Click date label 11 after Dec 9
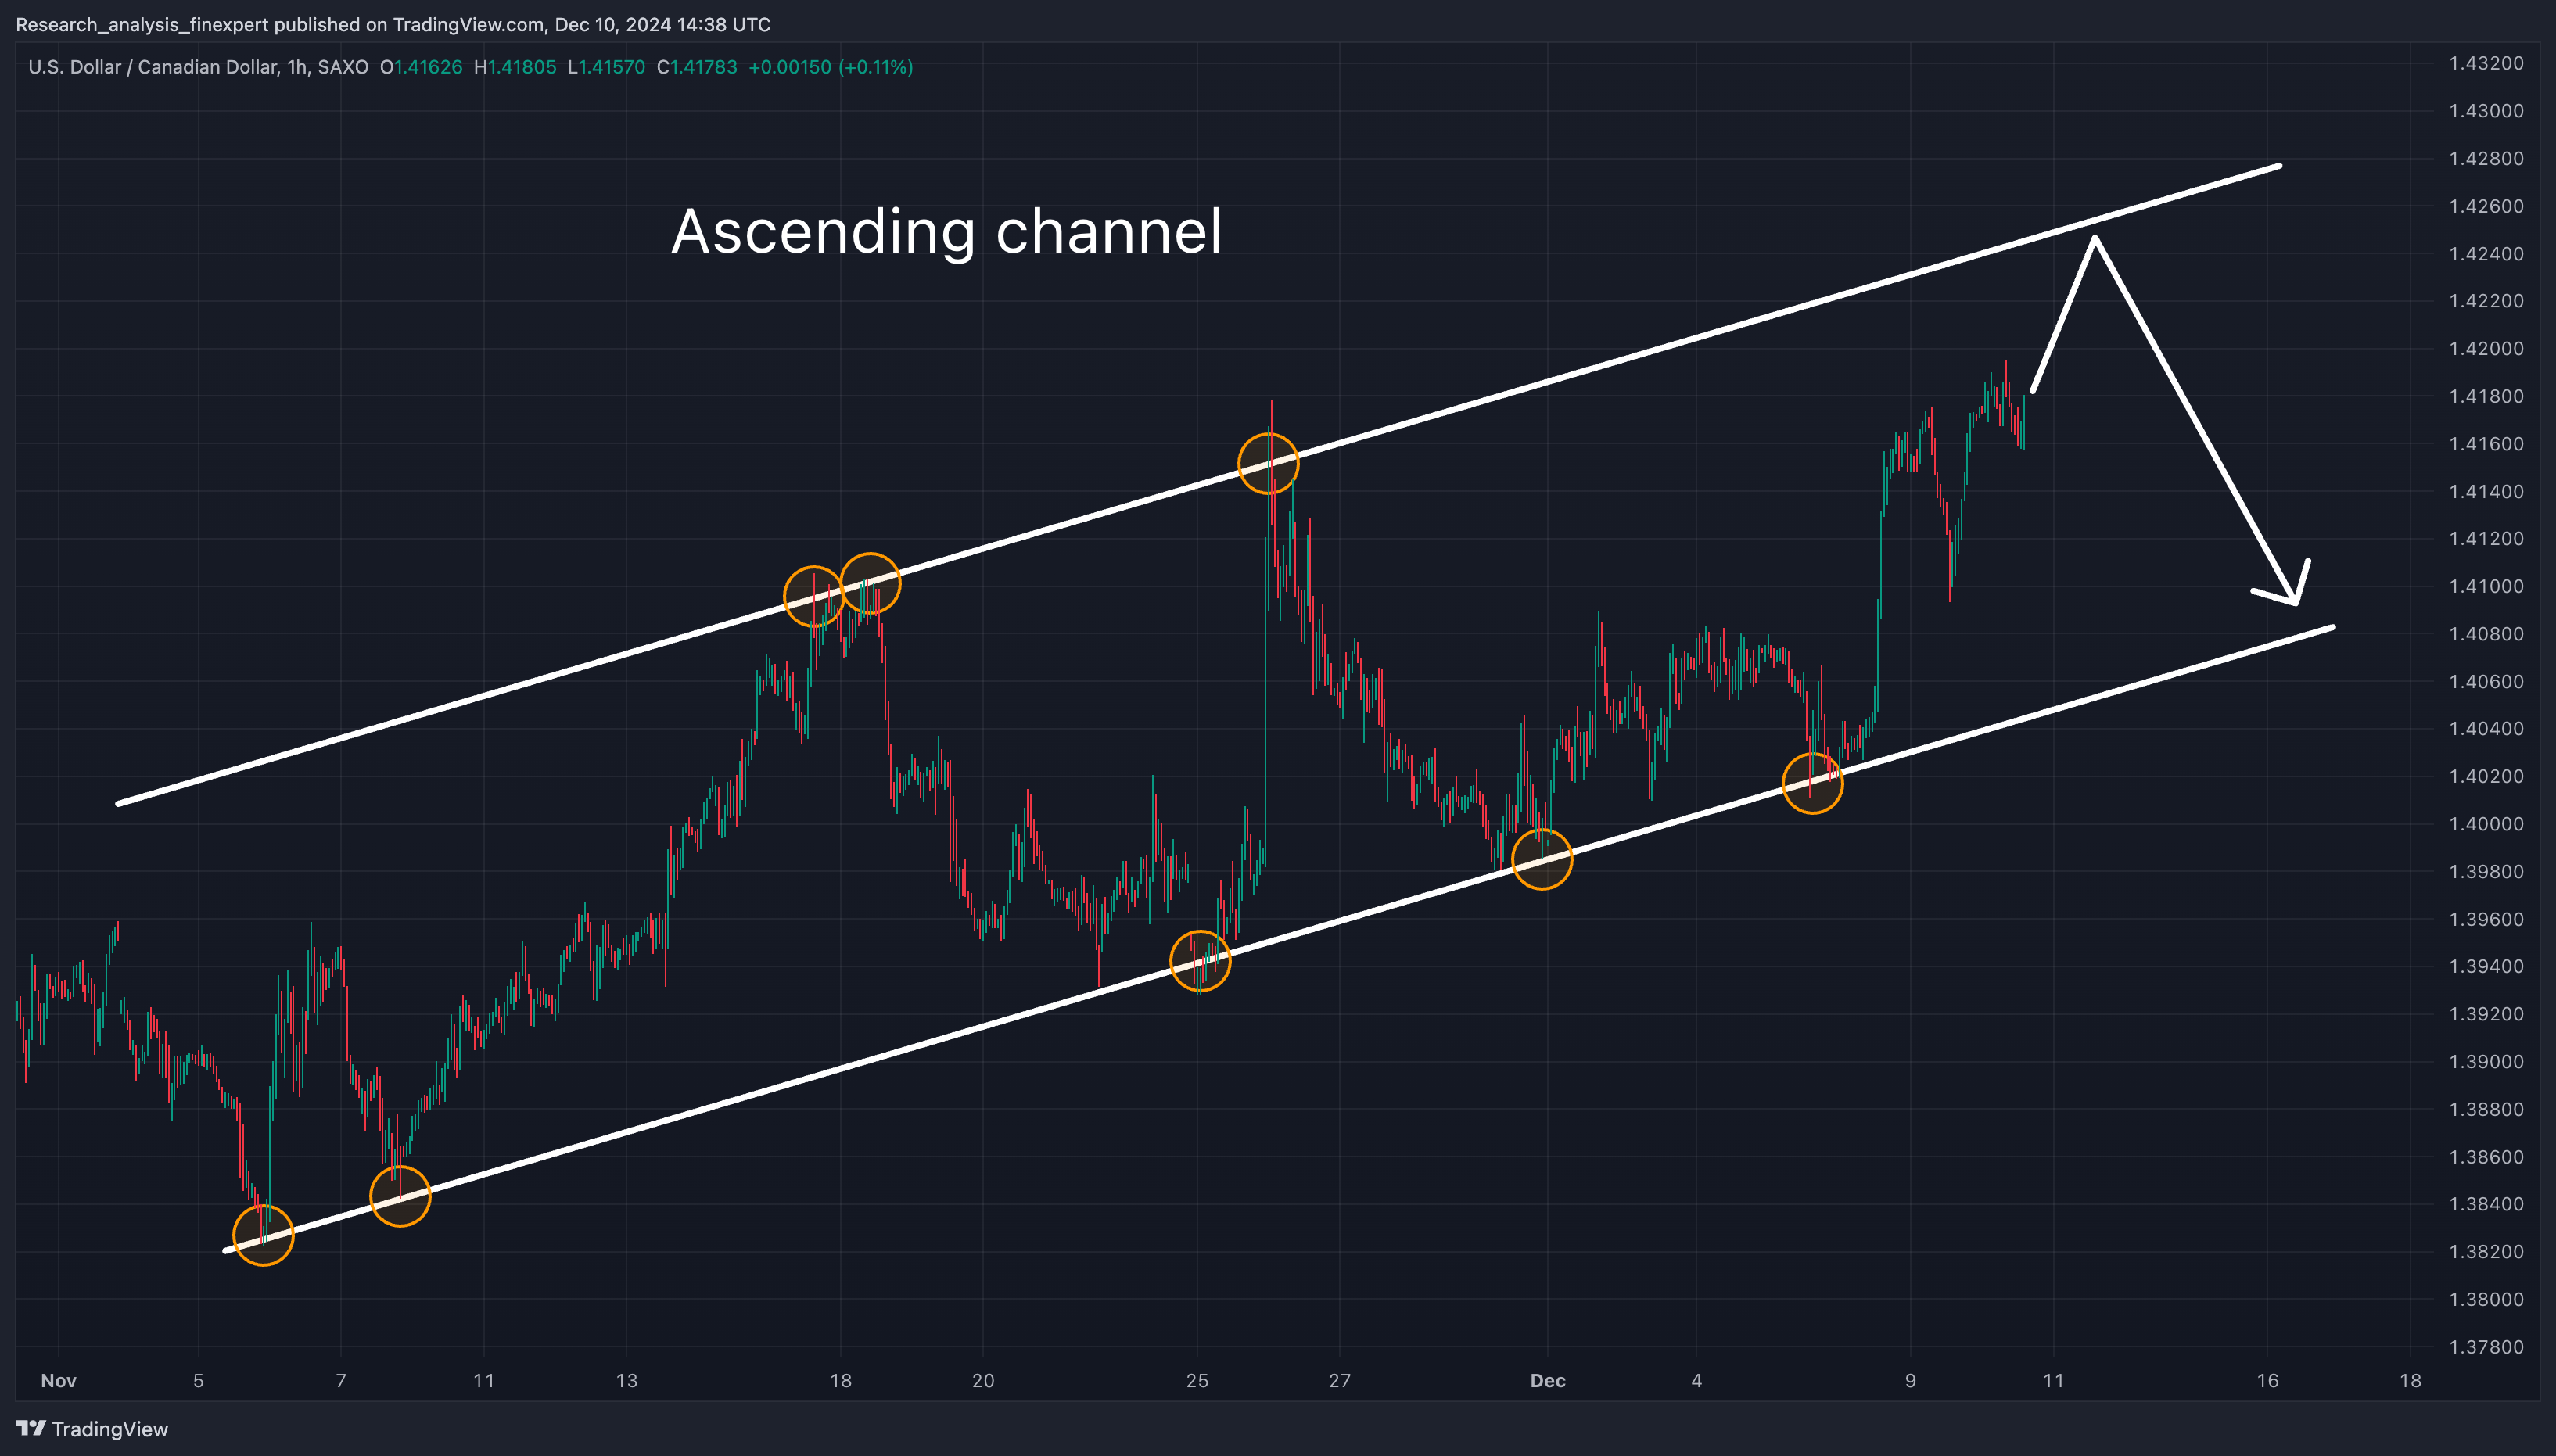Image resolution: width=2556 pixels, height=1456 pixels. [2053, 1381]
